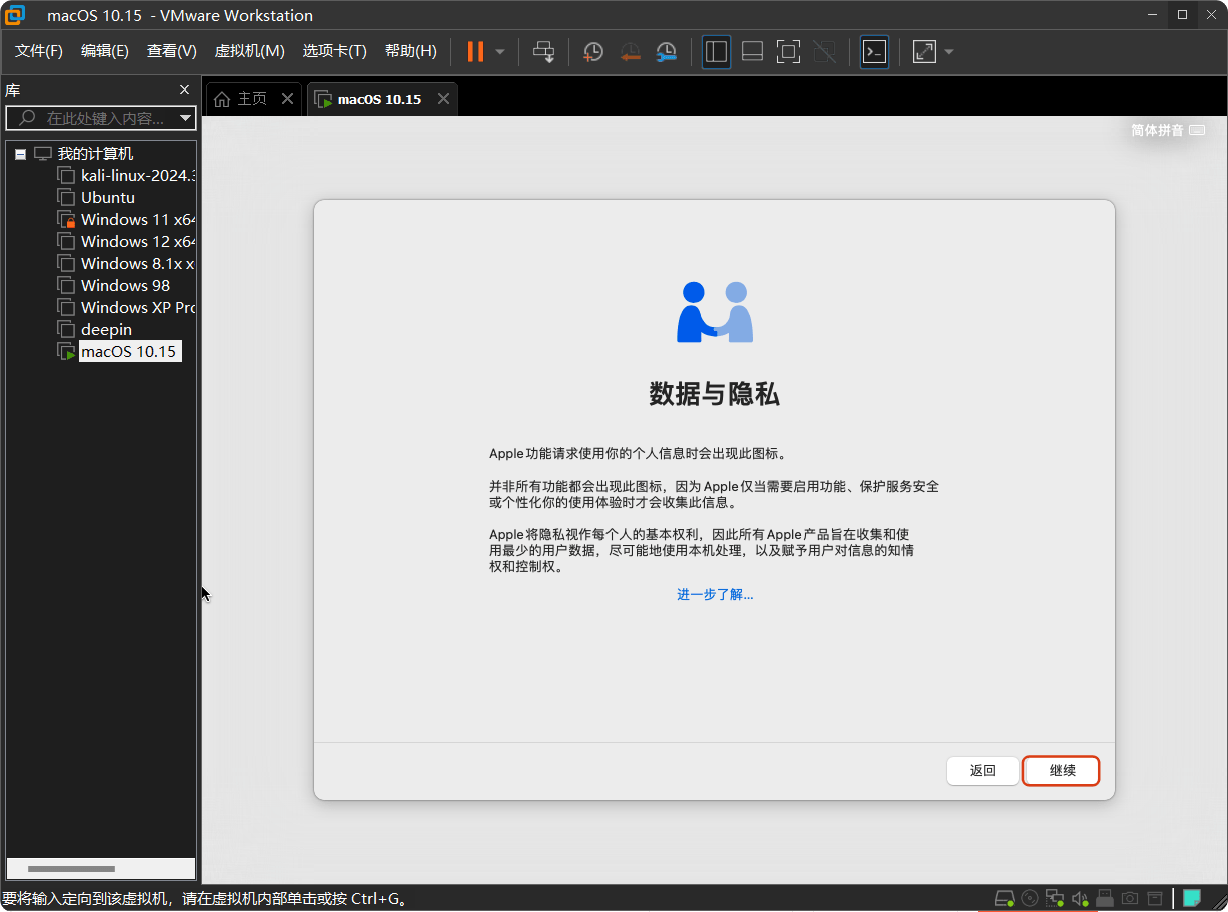Click the virtual network adapter status icon
Screen dimensions: 1228x912
coord(1055,898)
